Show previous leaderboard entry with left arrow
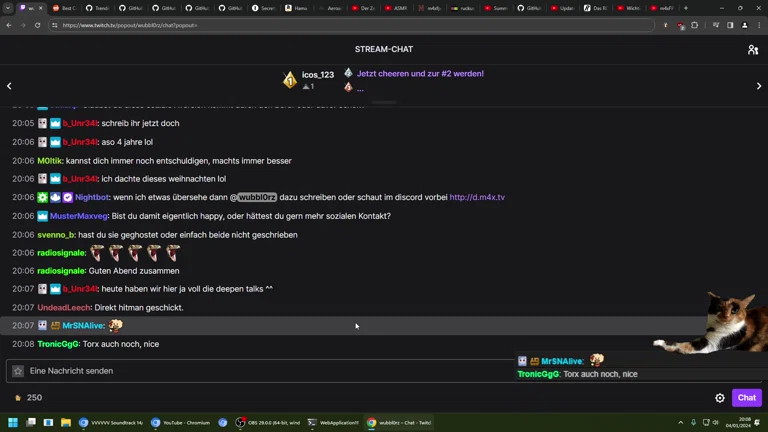Viewport: 768px width, 432px height. coord(9,86)
